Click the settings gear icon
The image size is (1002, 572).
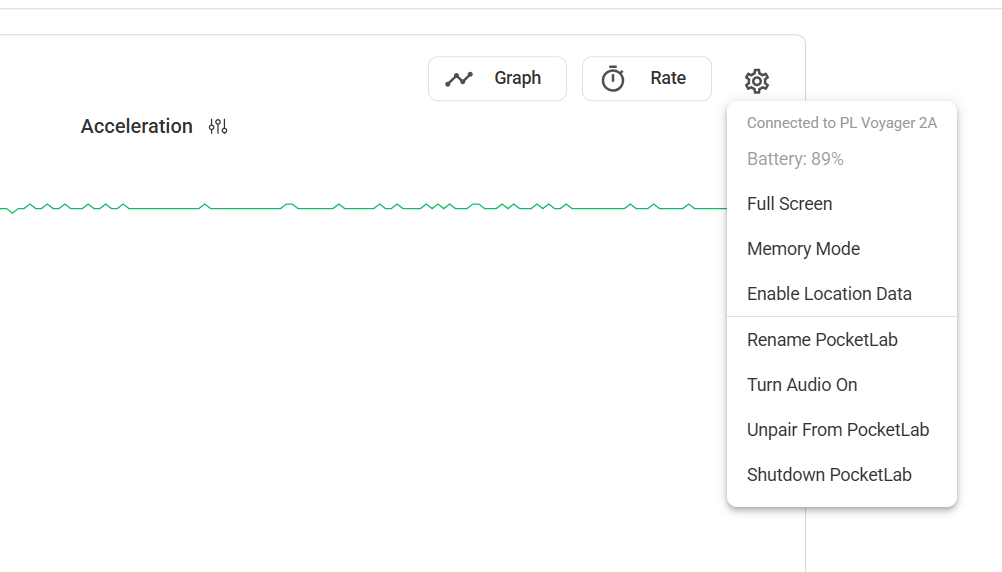coord(757,81)
